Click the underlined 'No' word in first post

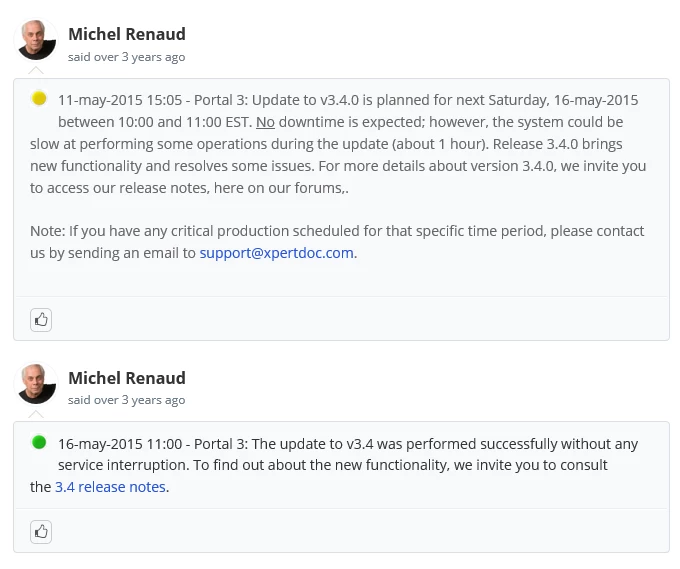pyautogui.click(x=265, y=122)
